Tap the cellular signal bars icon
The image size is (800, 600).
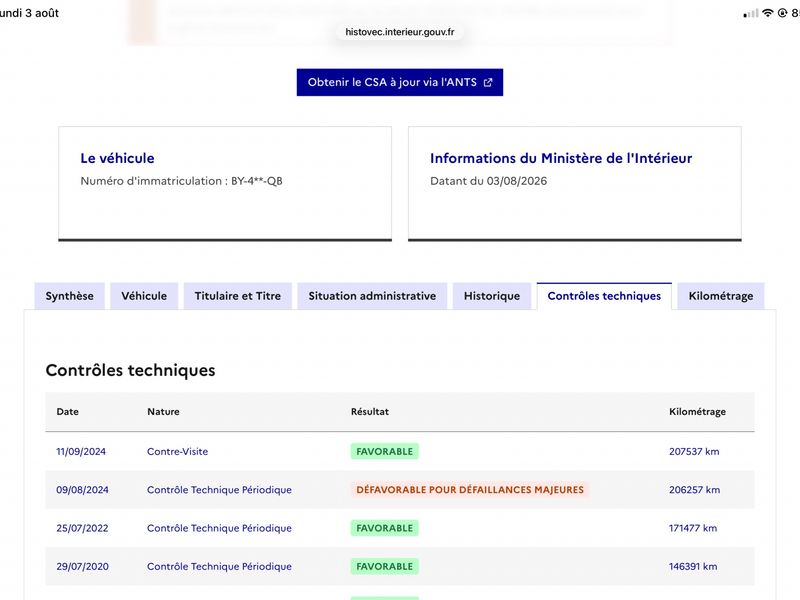(751, 14)
